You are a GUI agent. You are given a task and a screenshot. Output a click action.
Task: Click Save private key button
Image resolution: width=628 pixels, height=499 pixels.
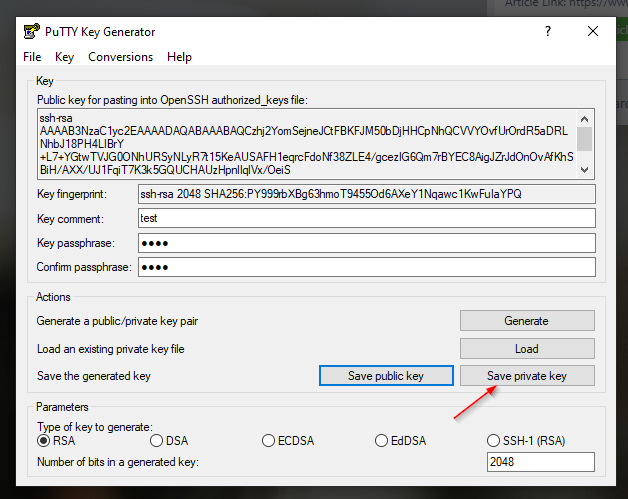pos(527,376)
